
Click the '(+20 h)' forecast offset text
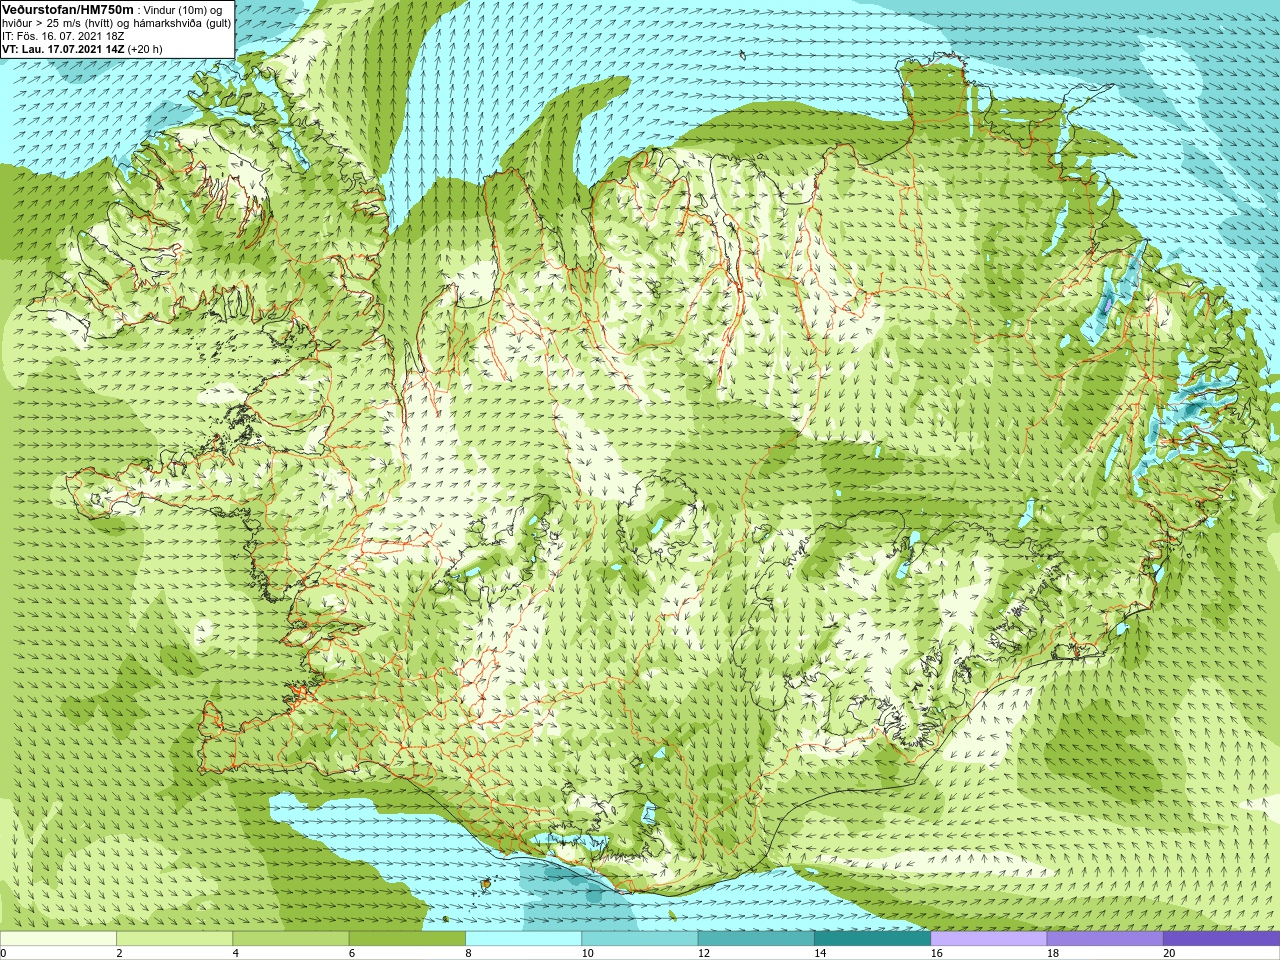coord(145,49)
